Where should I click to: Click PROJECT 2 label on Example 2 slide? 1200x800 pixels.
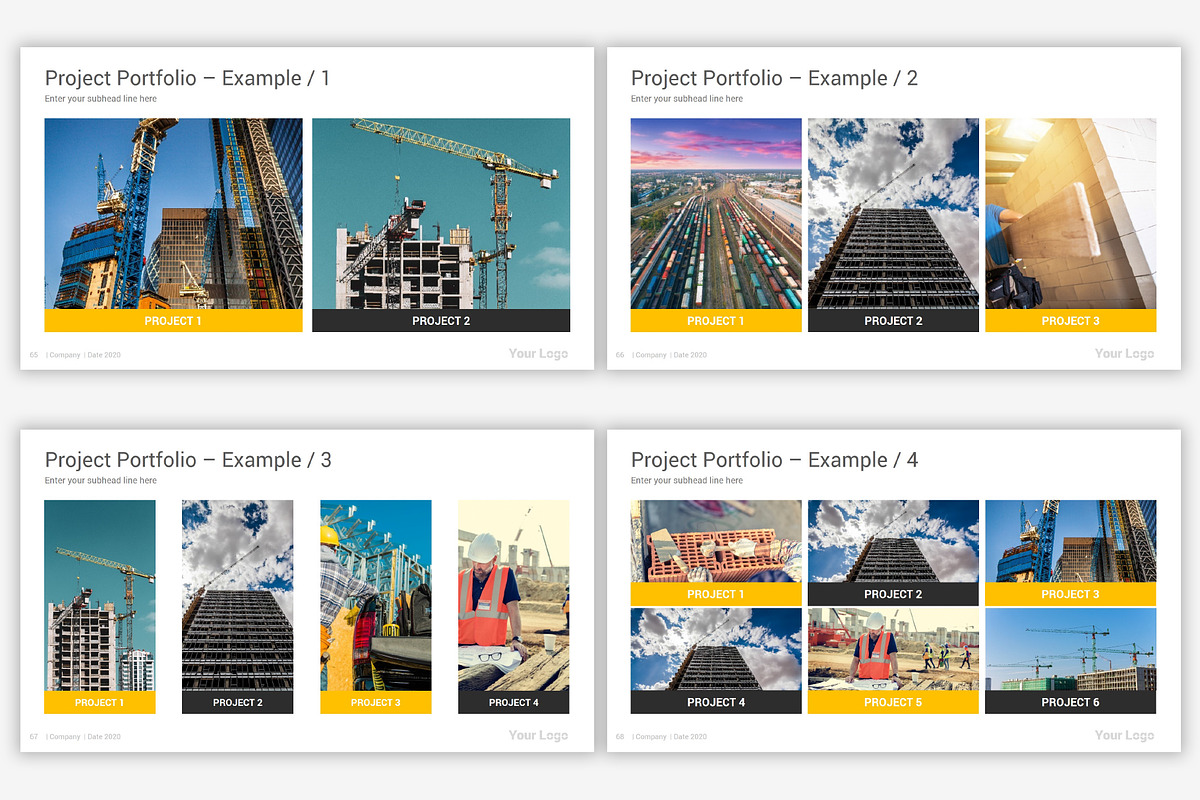coord(893,321)
